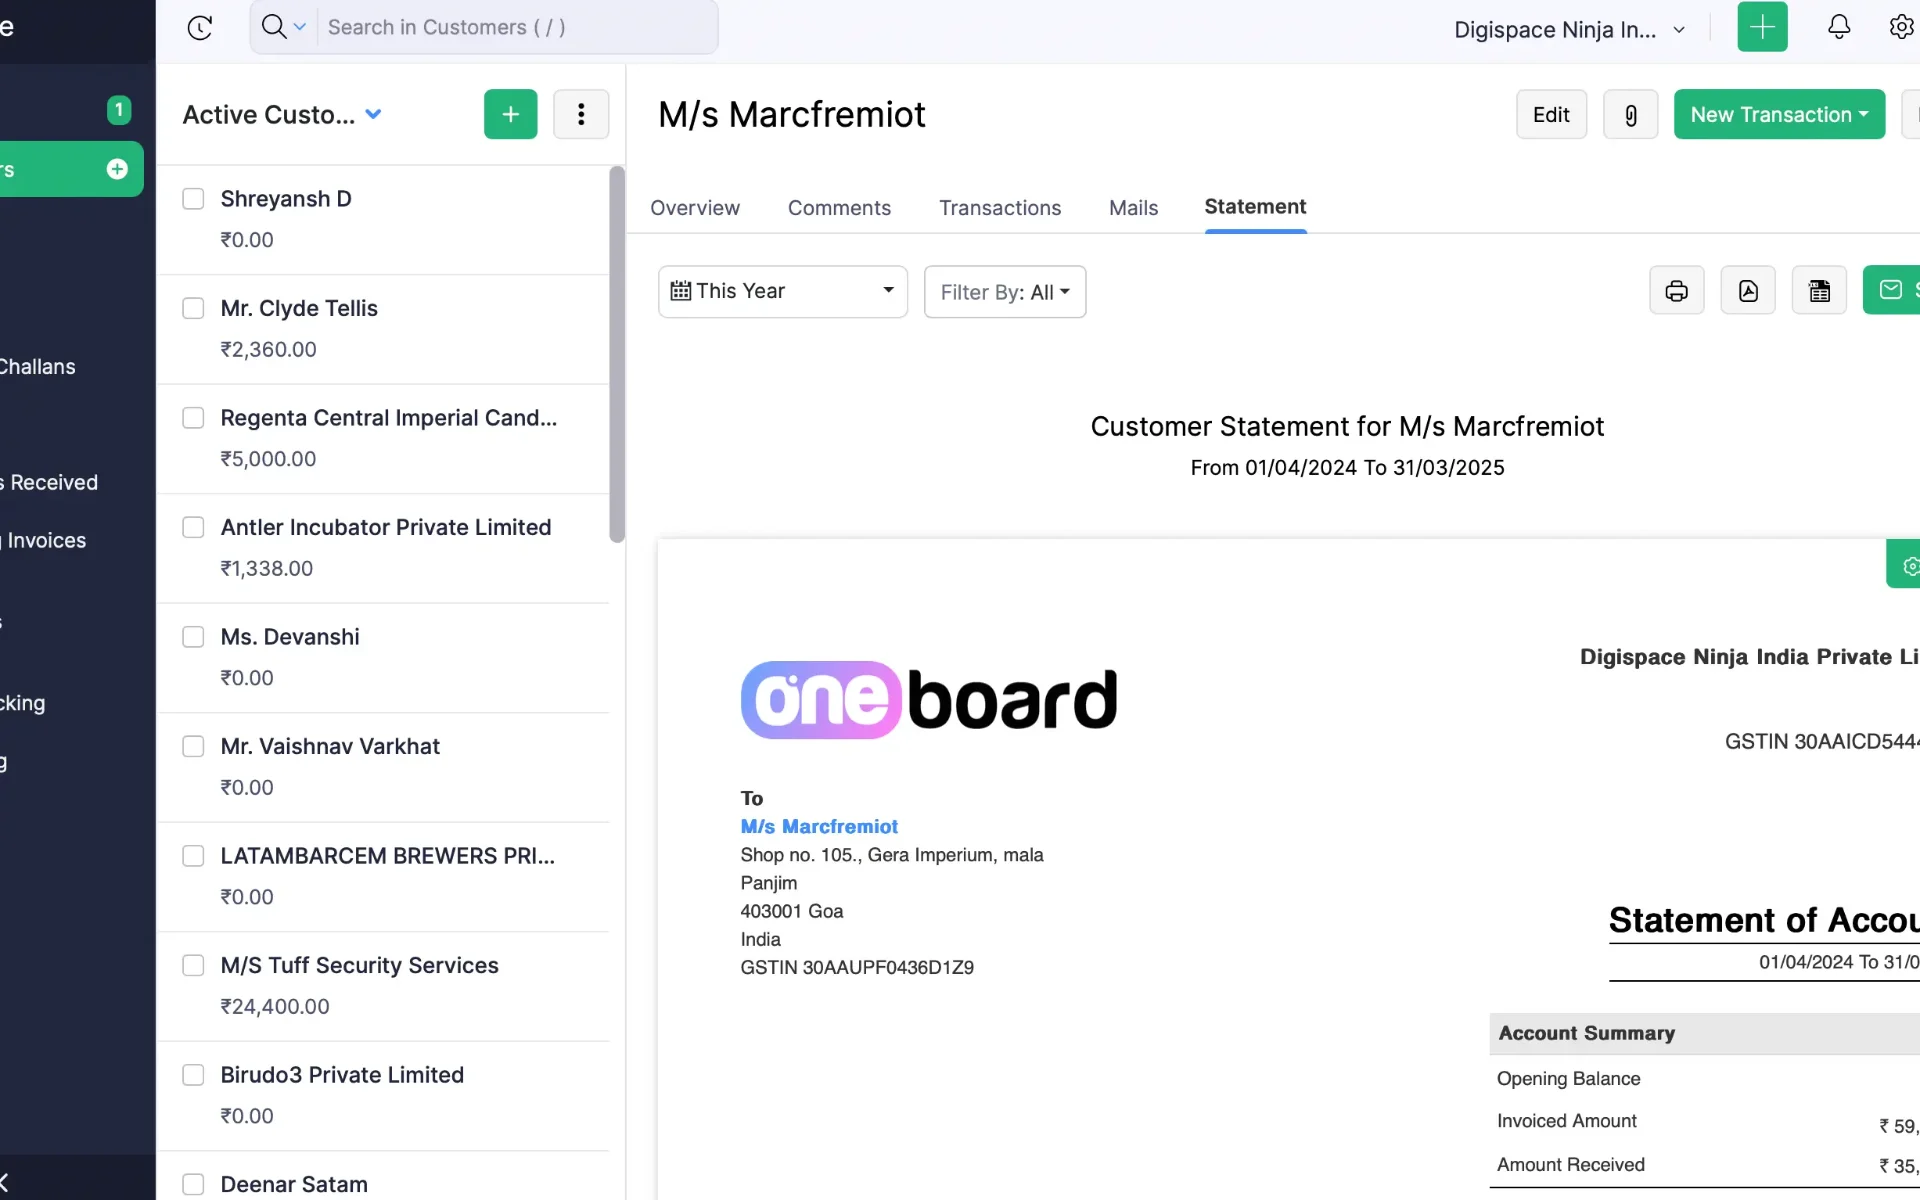Screen dimensions: 1920x1200
Task: Select the Ms. Devanshi checkbox
Action: point(193,637)
